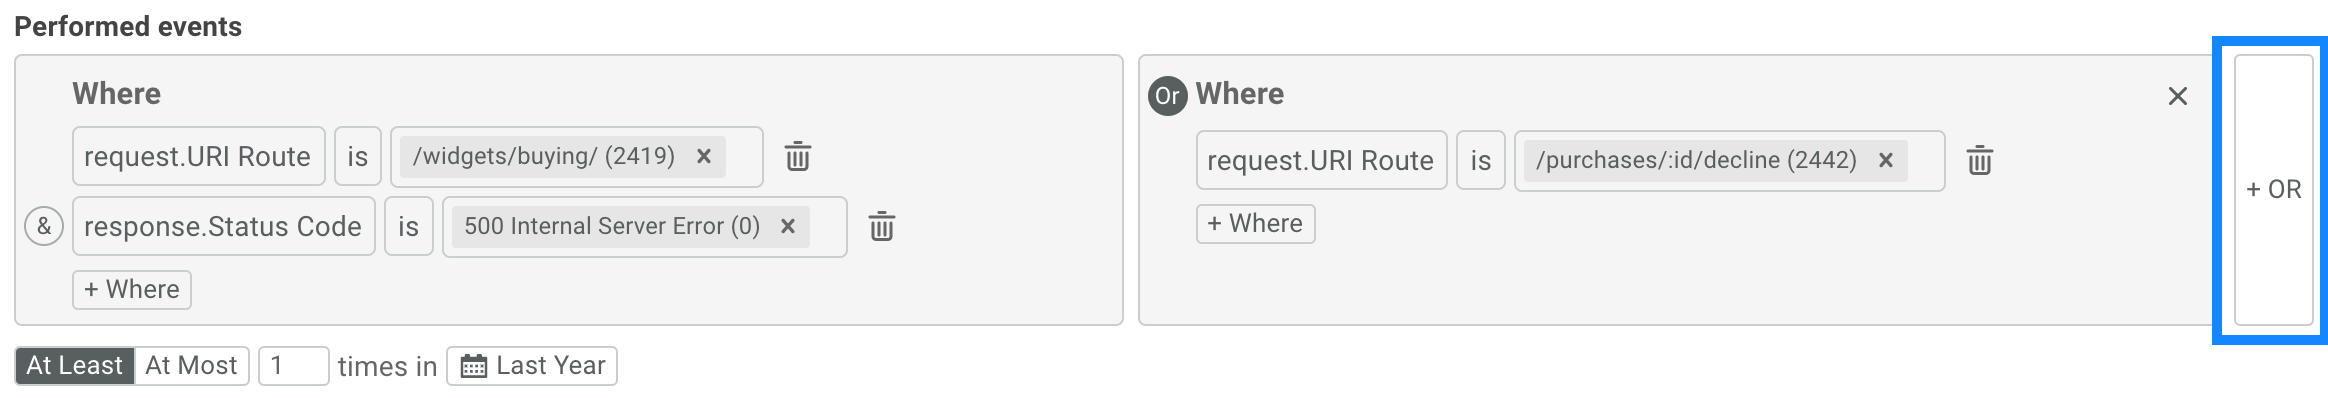
Task: Delete the response.Status Code condition with its trash icon
Action: click(x=881, y=227)
